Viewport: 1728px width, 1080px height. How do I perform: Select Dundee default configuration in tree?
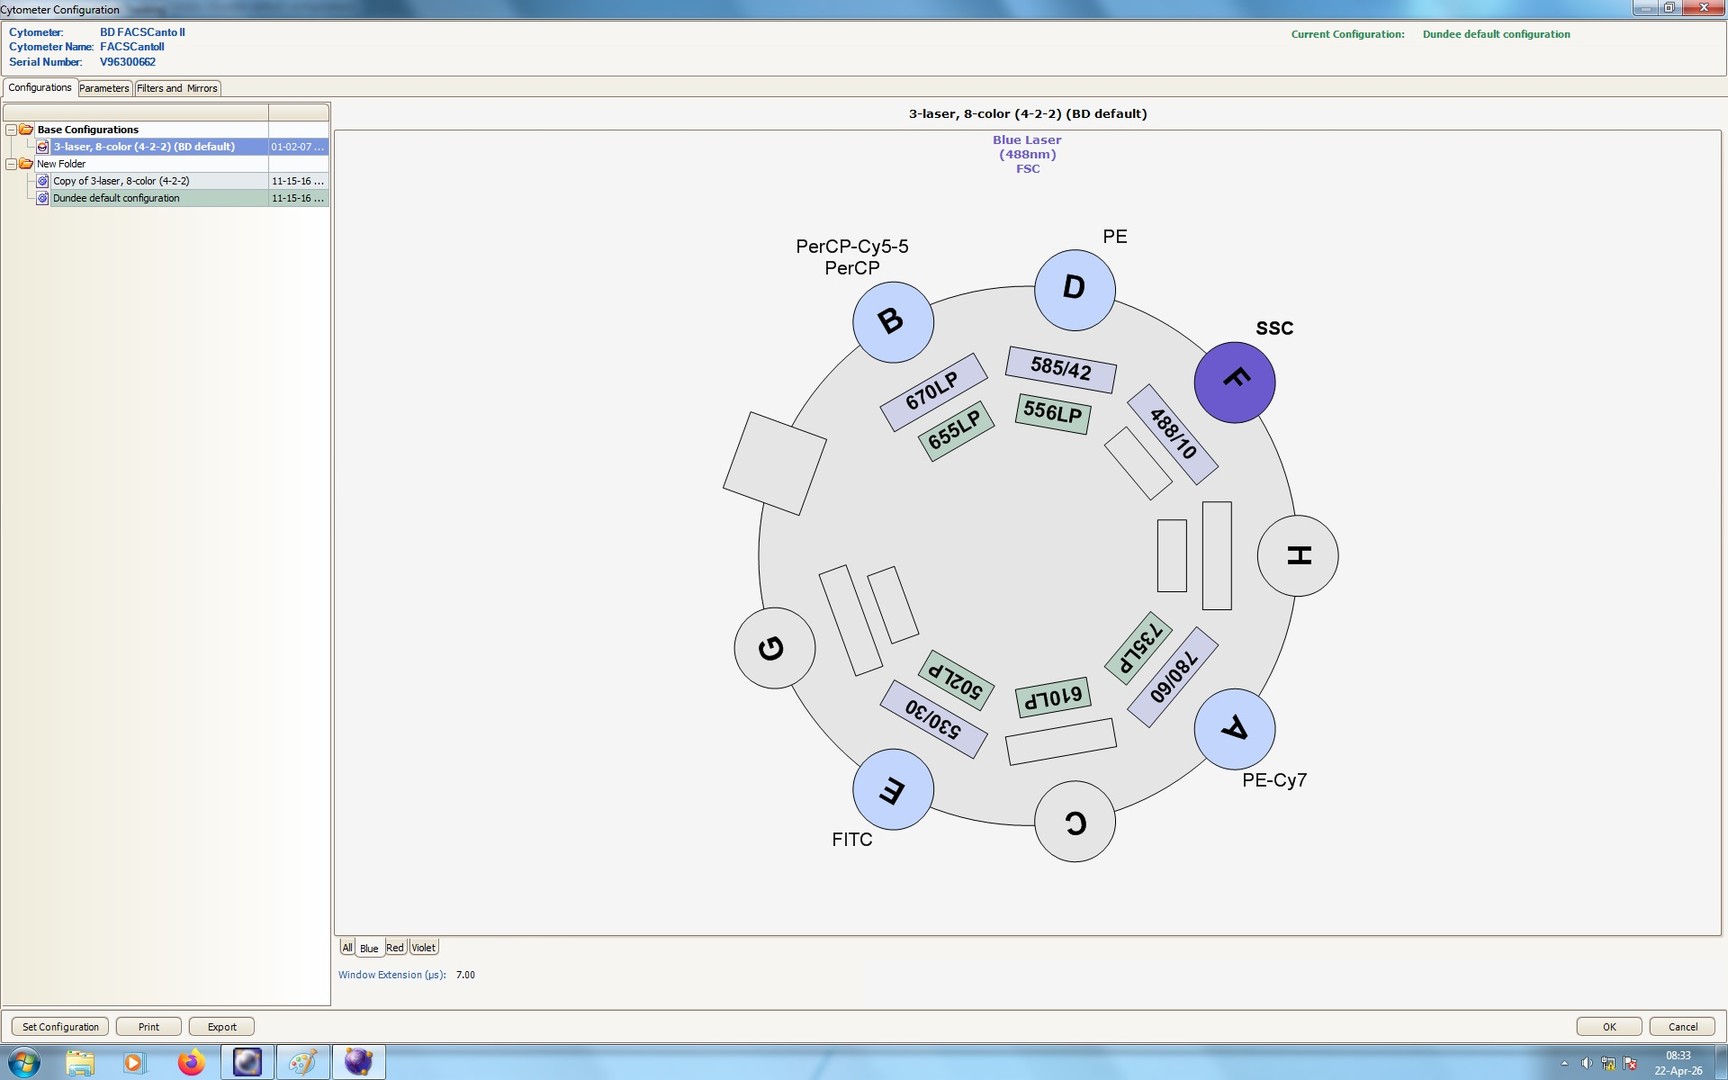pyautogui.click(x=116, y=198)
